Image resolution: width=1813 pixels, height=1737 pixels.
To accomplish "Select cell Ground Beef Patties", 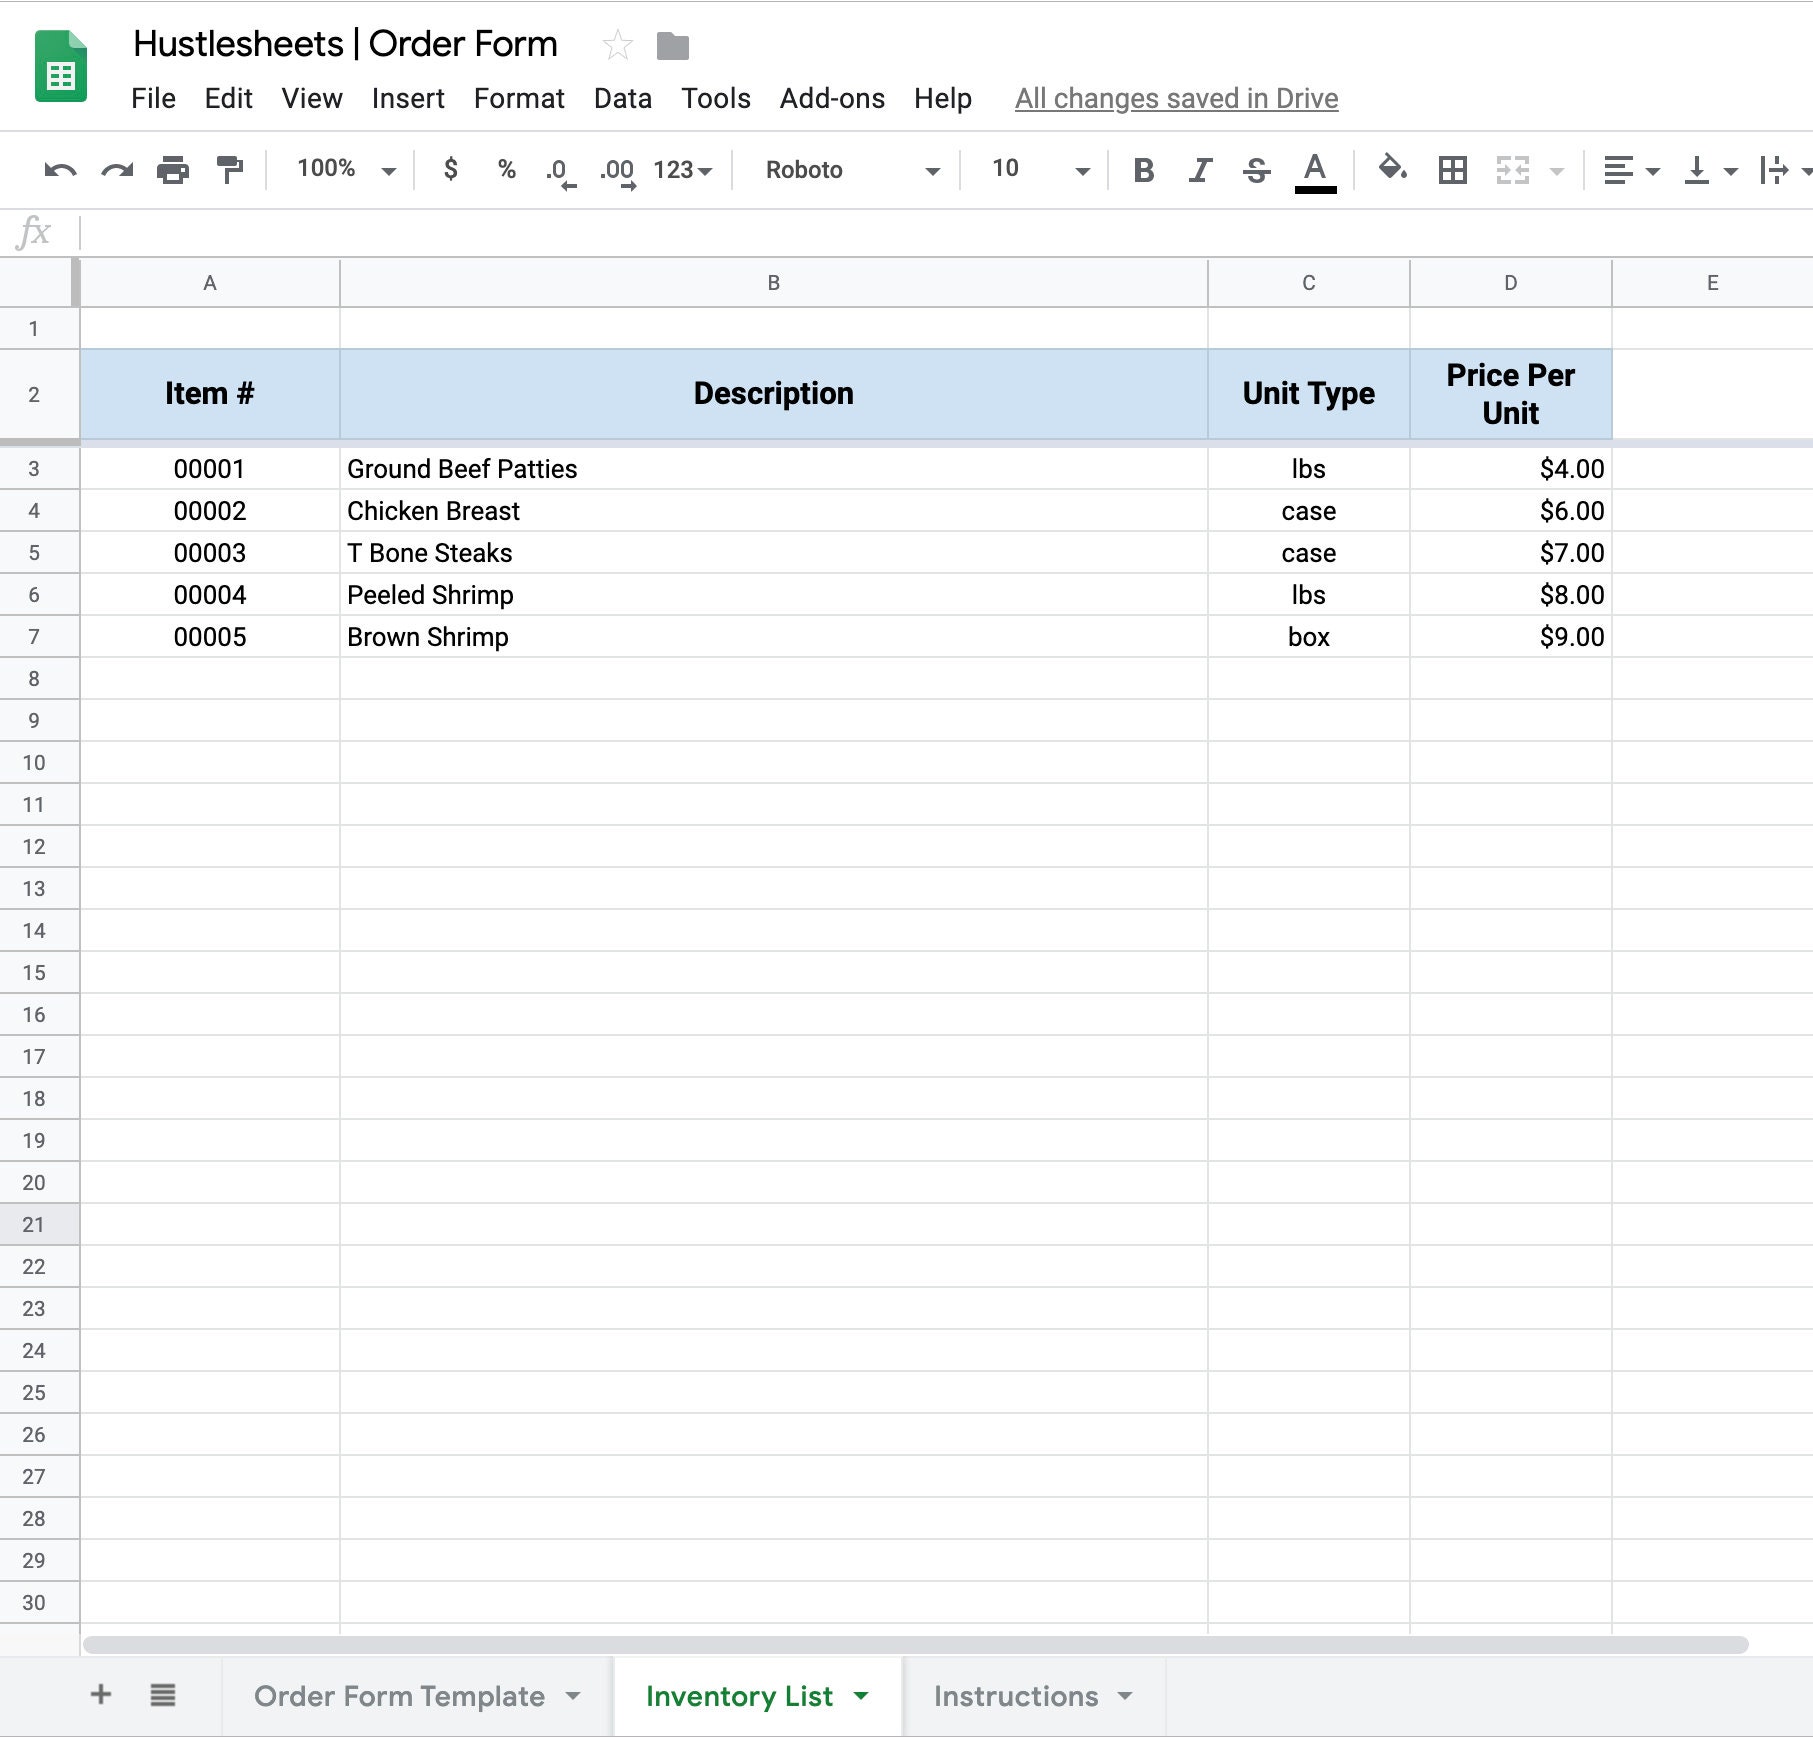I will pos(773,468).
